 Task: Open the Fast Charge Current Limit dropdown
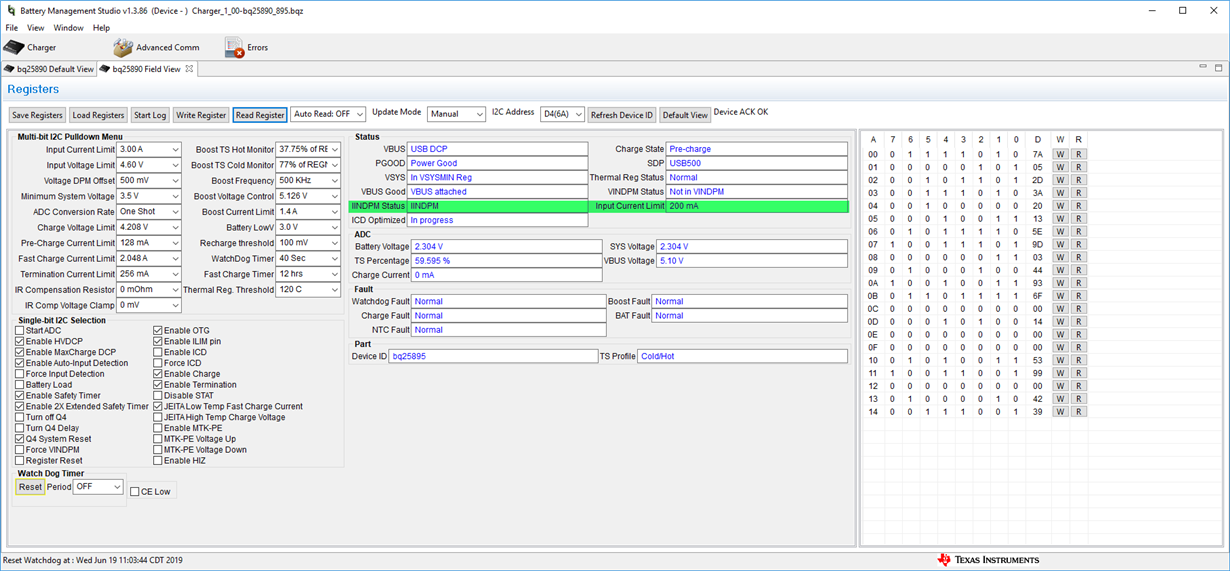click(149, 258)
